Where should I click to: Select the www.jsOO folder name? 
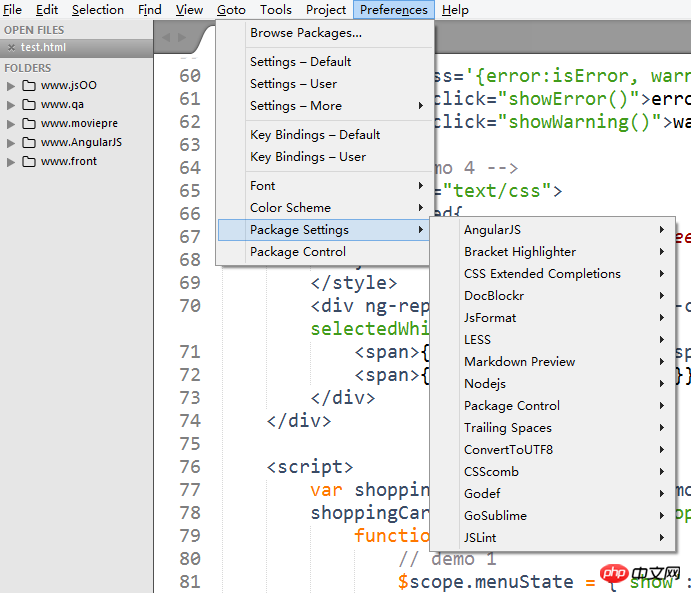click(69, 85)
